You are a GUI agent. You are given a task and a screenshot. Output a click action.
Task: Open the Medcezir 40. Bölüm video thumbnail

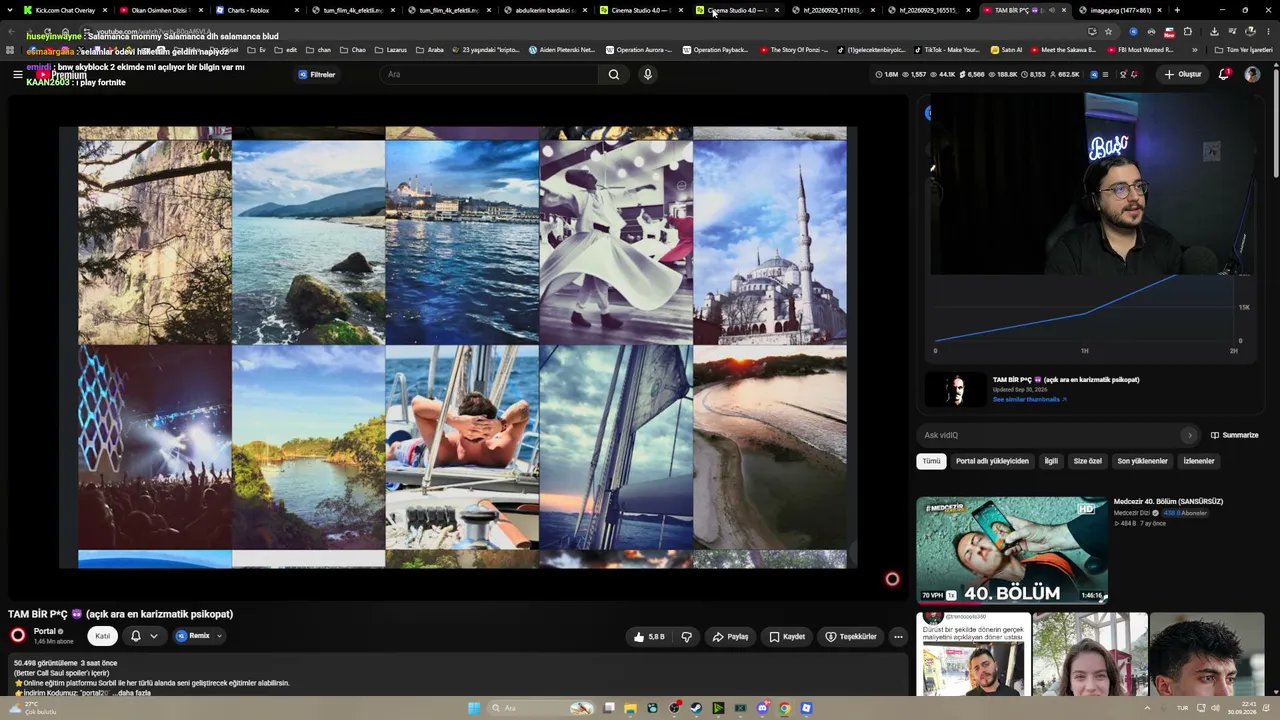tap(1012, 550)
